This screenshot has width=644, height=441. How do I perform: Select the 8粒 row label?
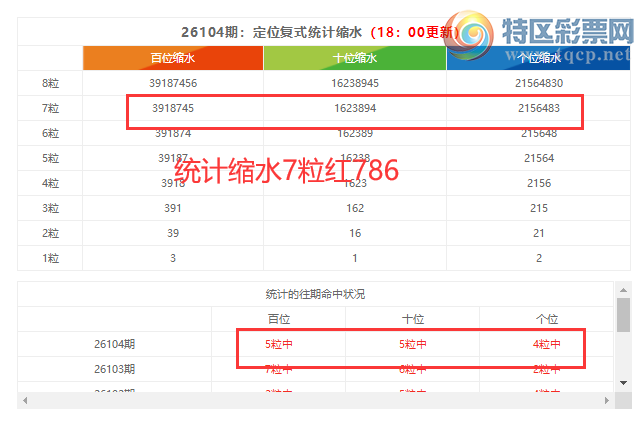click(50, 83)
